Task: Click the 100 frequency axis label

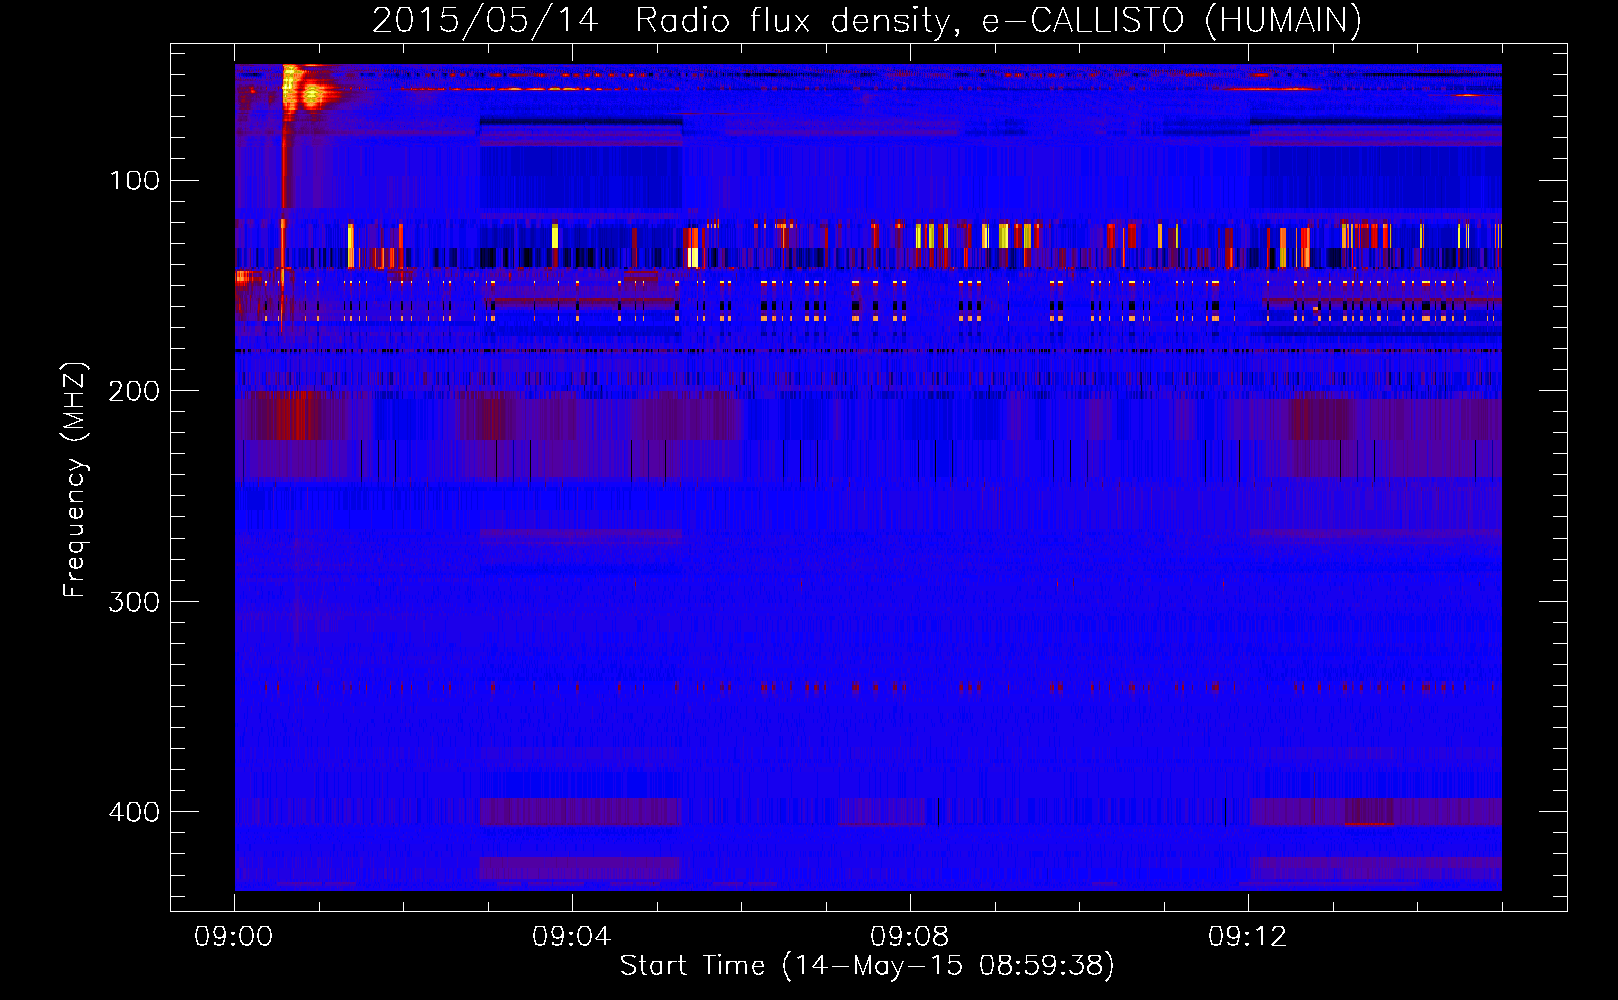Action: point(135,181)
